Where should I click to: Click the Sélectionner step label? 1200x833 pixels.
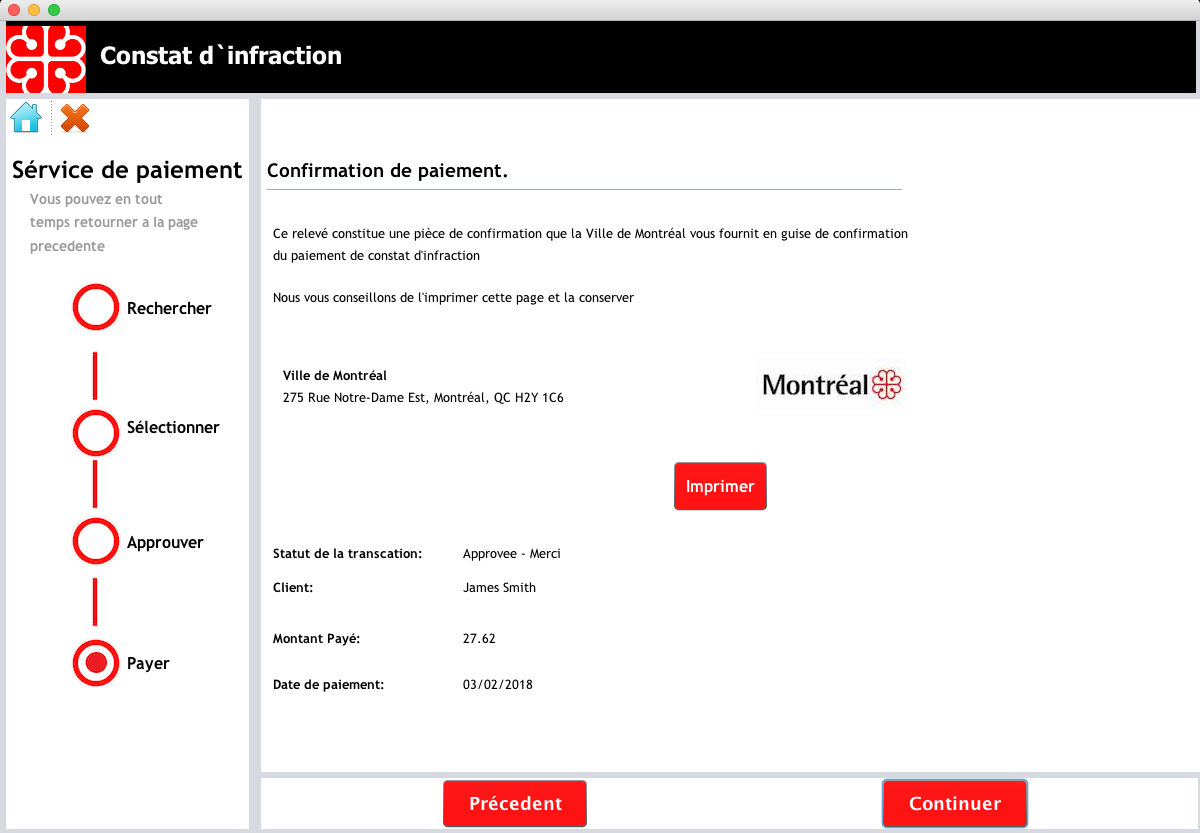click(x=173, y=427)
